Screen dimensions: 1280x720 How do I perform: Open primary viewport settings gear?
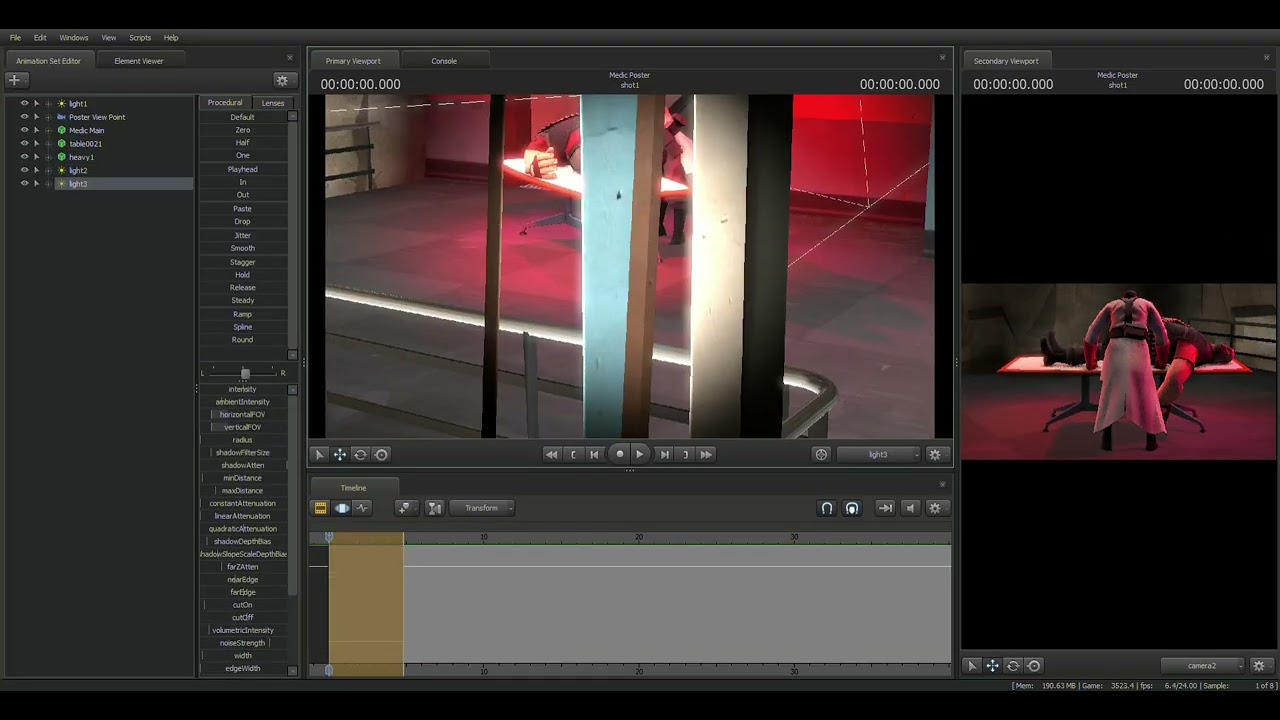935,454
